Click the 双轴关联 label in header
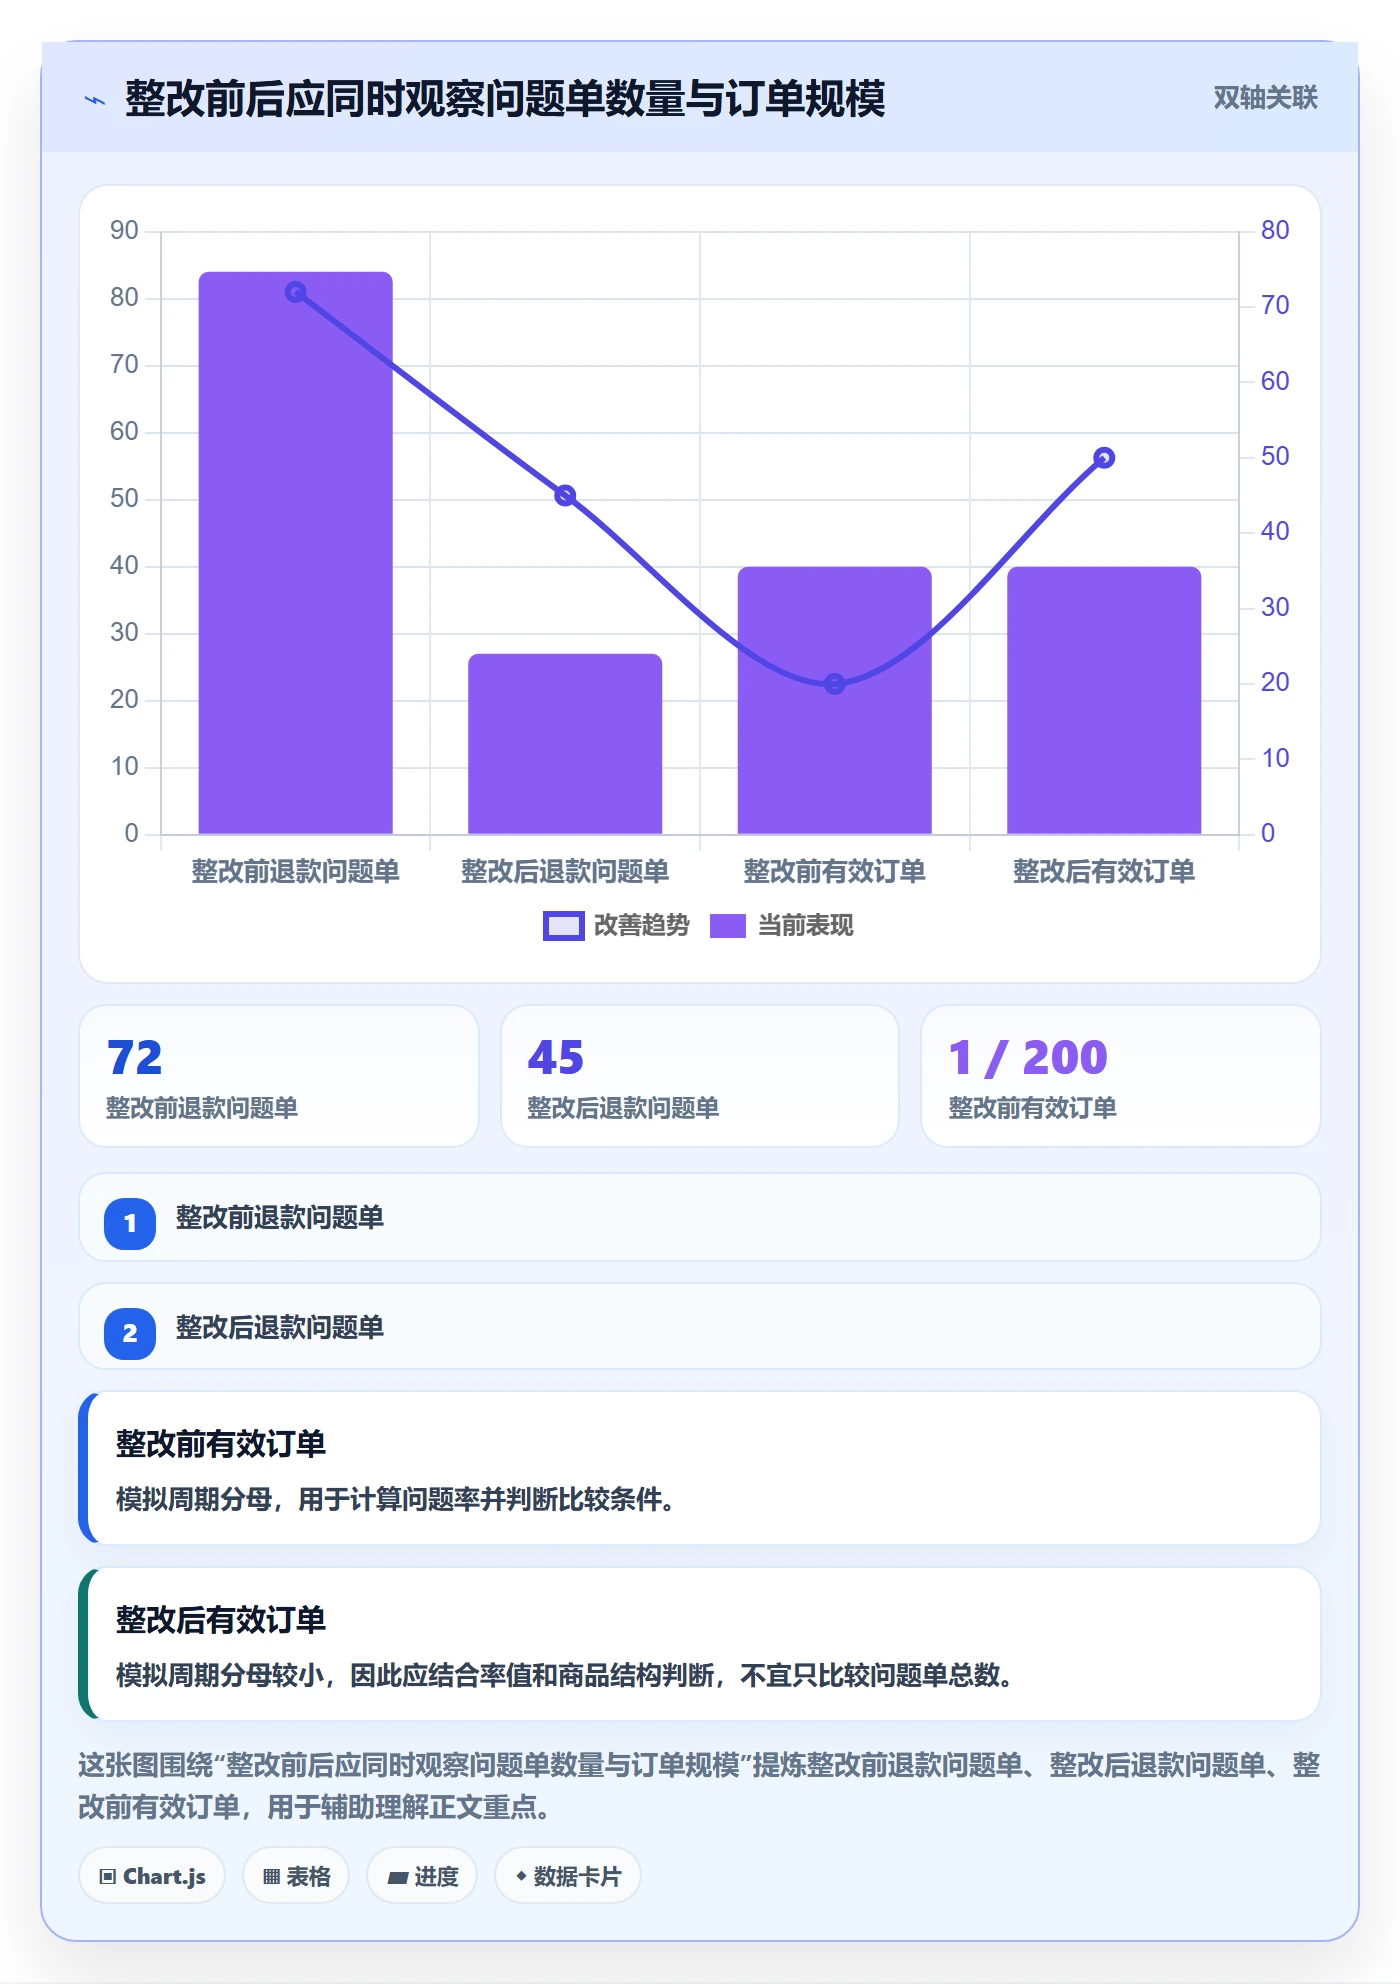Screen dimensions: 1400x1984 pos(1265,98)
